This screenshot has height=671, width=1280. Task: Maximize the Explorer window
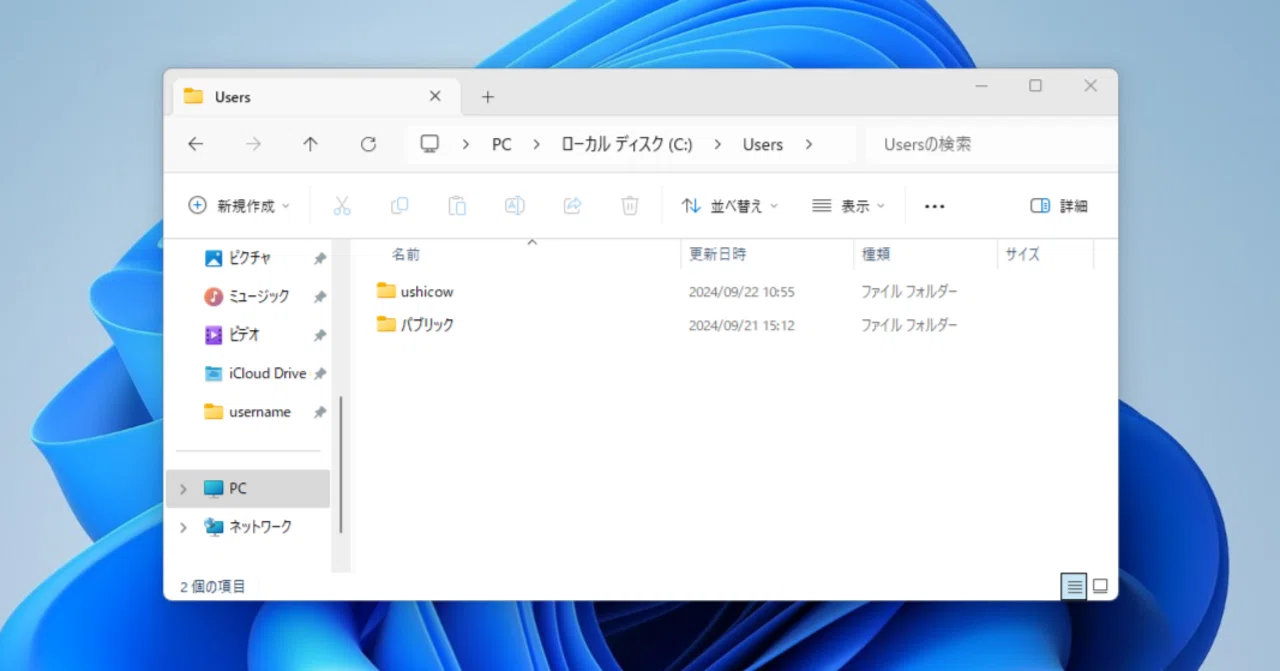[1035, 86]
